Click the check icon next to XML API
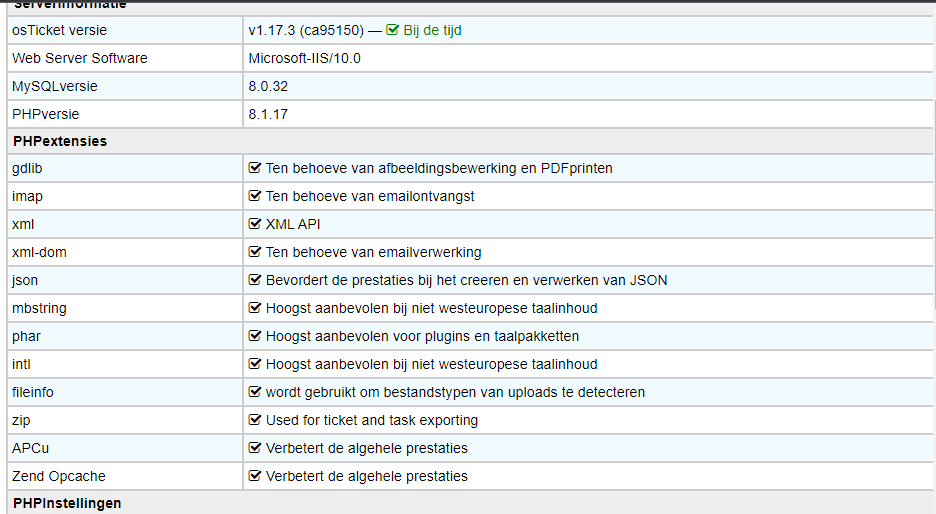 (x=255, y=224)
